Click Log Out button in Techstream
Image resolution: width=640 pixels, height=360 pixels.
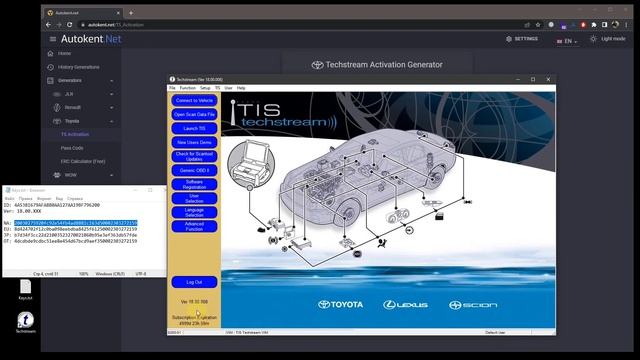(x=194, y=282)
